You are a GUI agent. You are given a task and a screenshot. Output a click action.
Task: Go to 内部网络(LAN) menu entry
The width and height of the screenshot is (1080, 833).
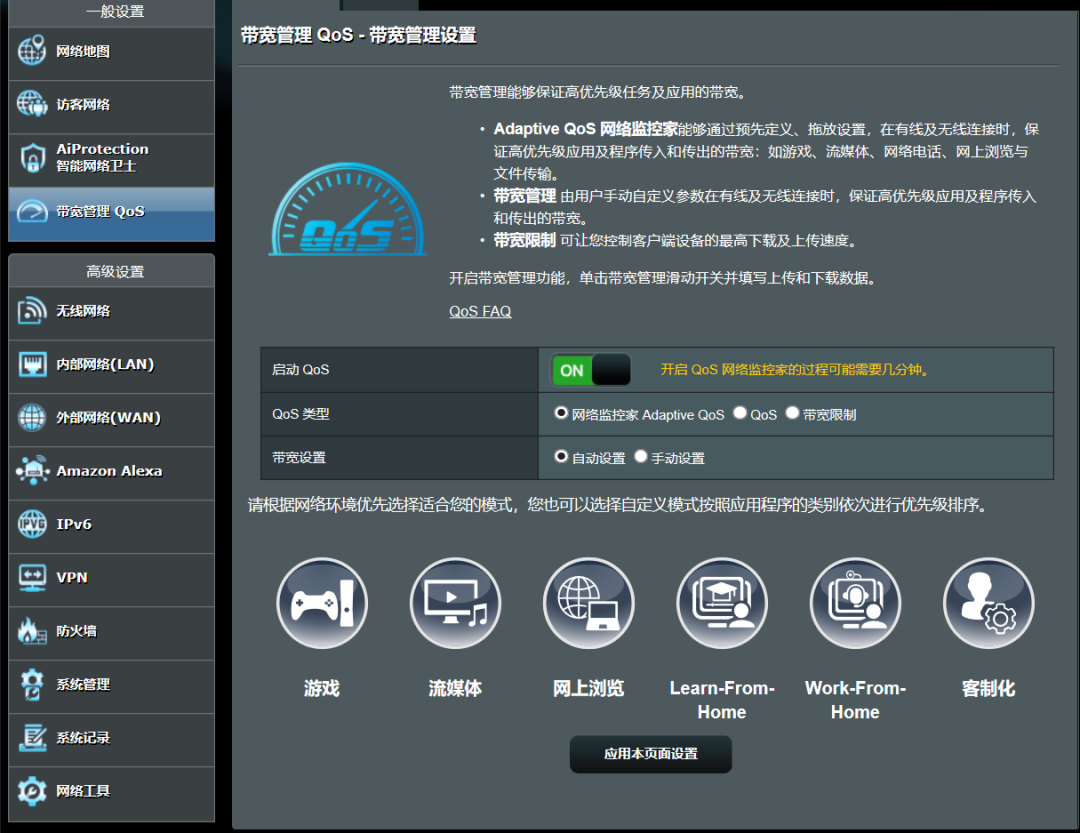[x=112, y=367]
